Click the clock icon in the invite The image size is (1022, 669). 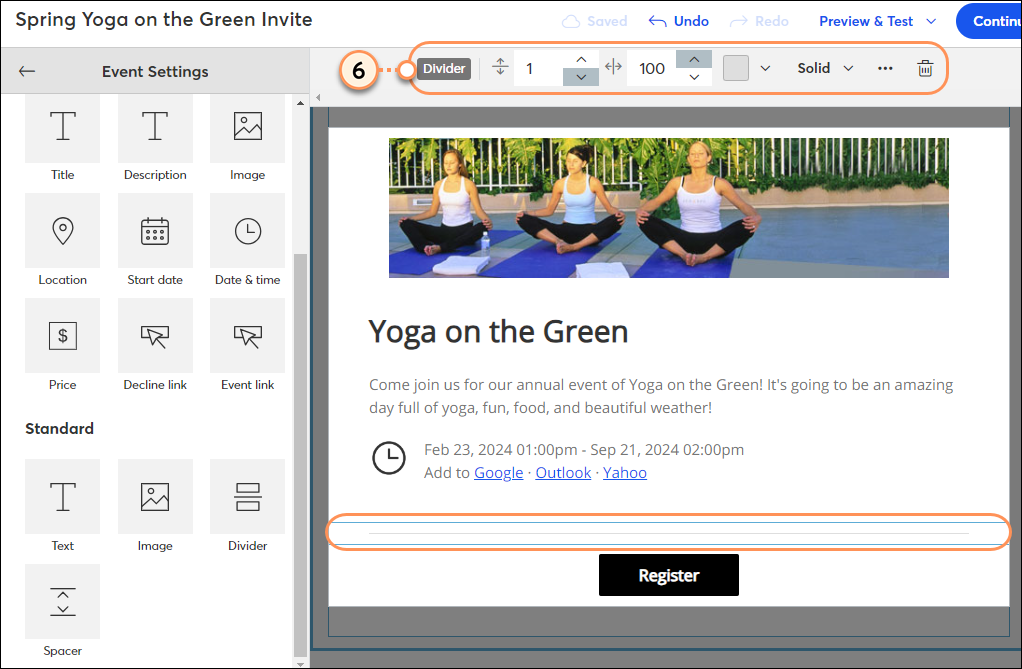[x=389, y=458]
